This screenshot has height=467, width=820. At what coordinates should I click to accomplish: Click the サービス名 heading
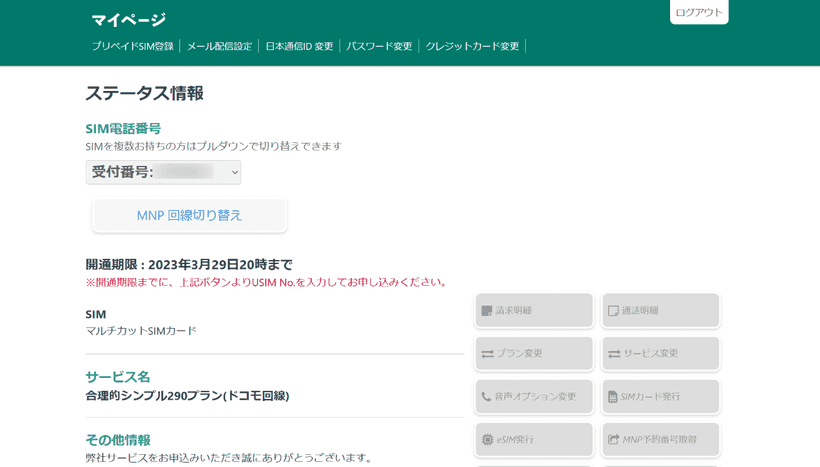118,377
